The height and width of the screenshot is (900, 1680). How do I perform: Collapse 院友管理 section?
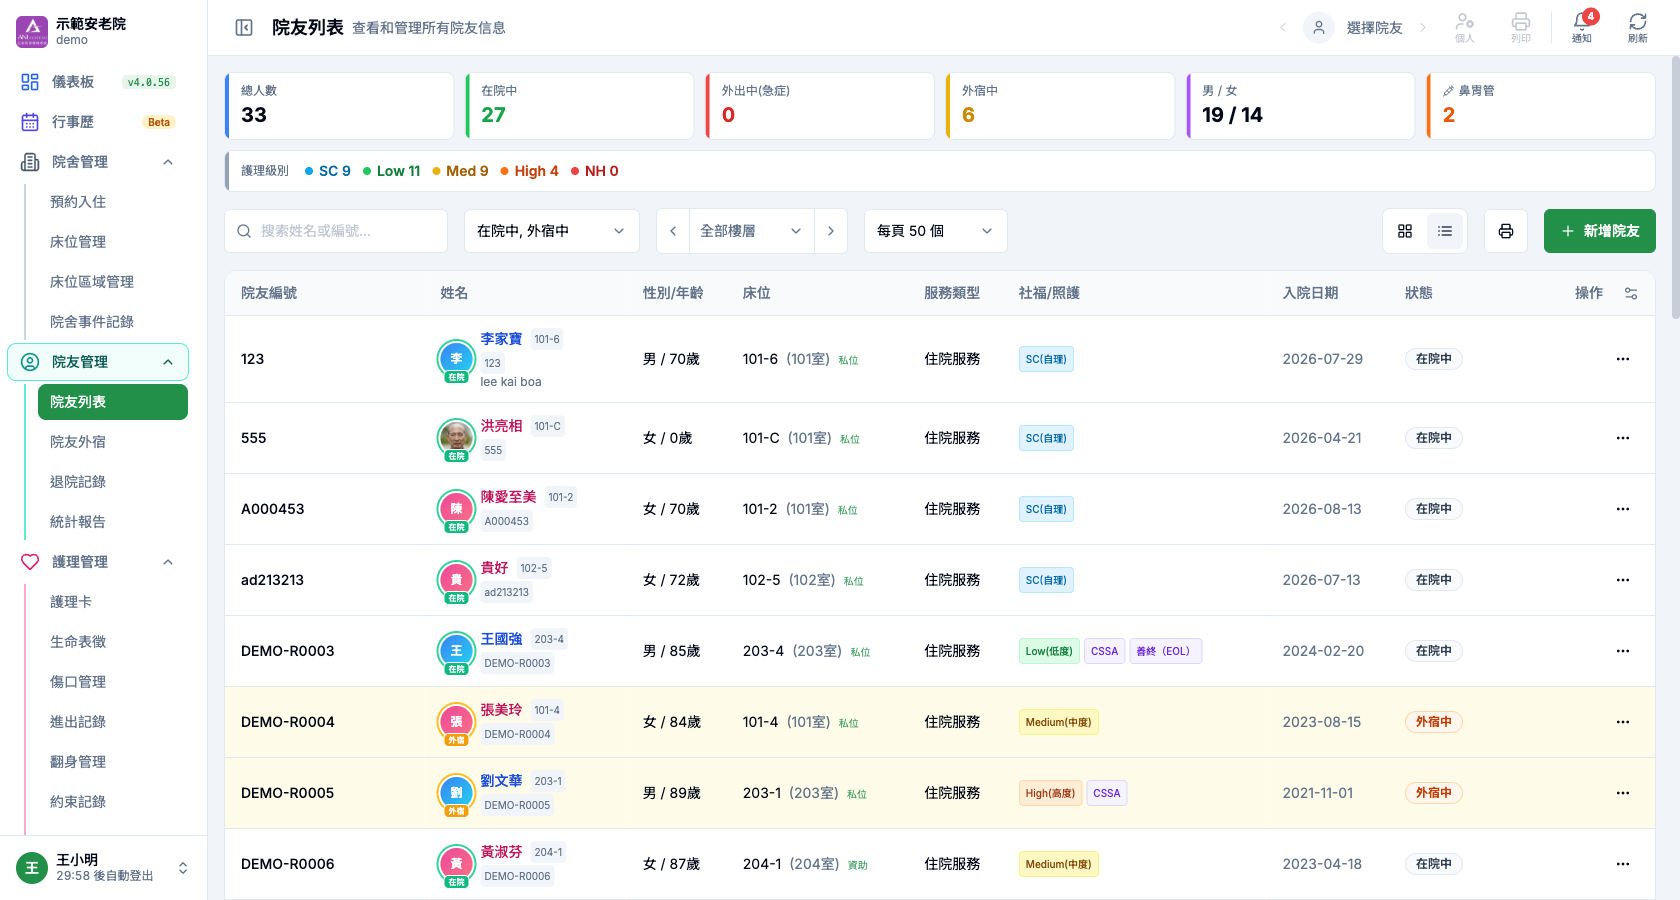coord(98,362)
